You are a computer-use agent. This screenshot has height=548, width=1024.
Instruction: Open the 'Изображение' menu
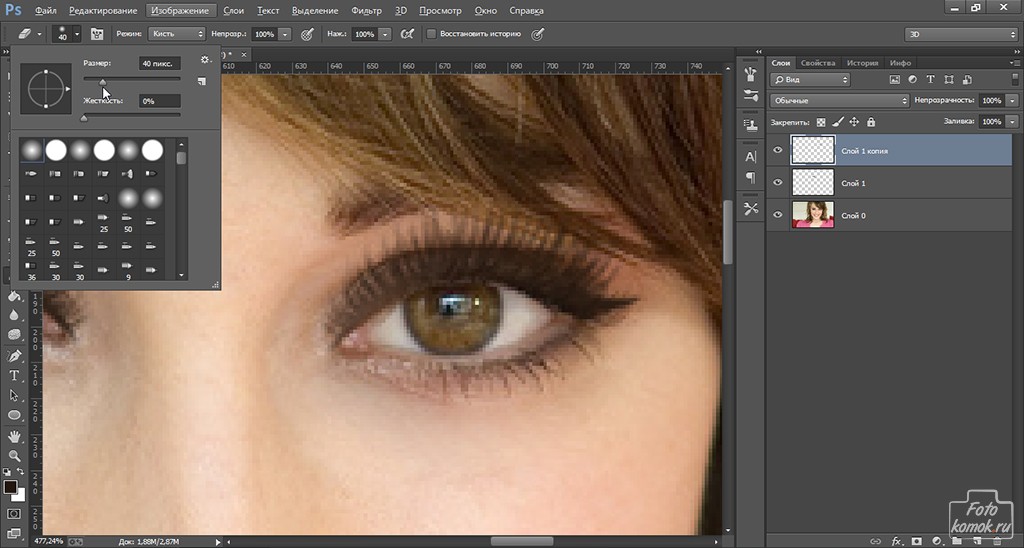pos(180,10)
